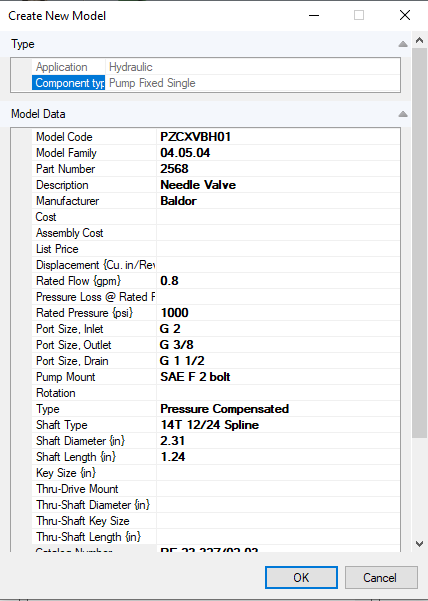Click the empty Rotation field
The image size is (428, 601).
coord(278,393)
